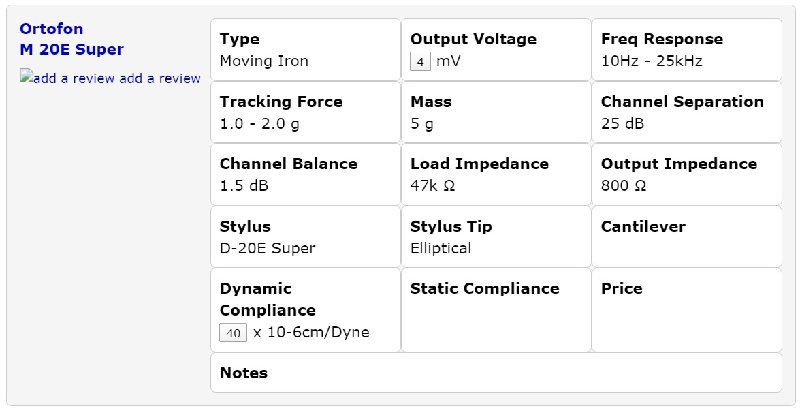Select the Stylus D-20E Super cell
800x415 pixels.
305,237
